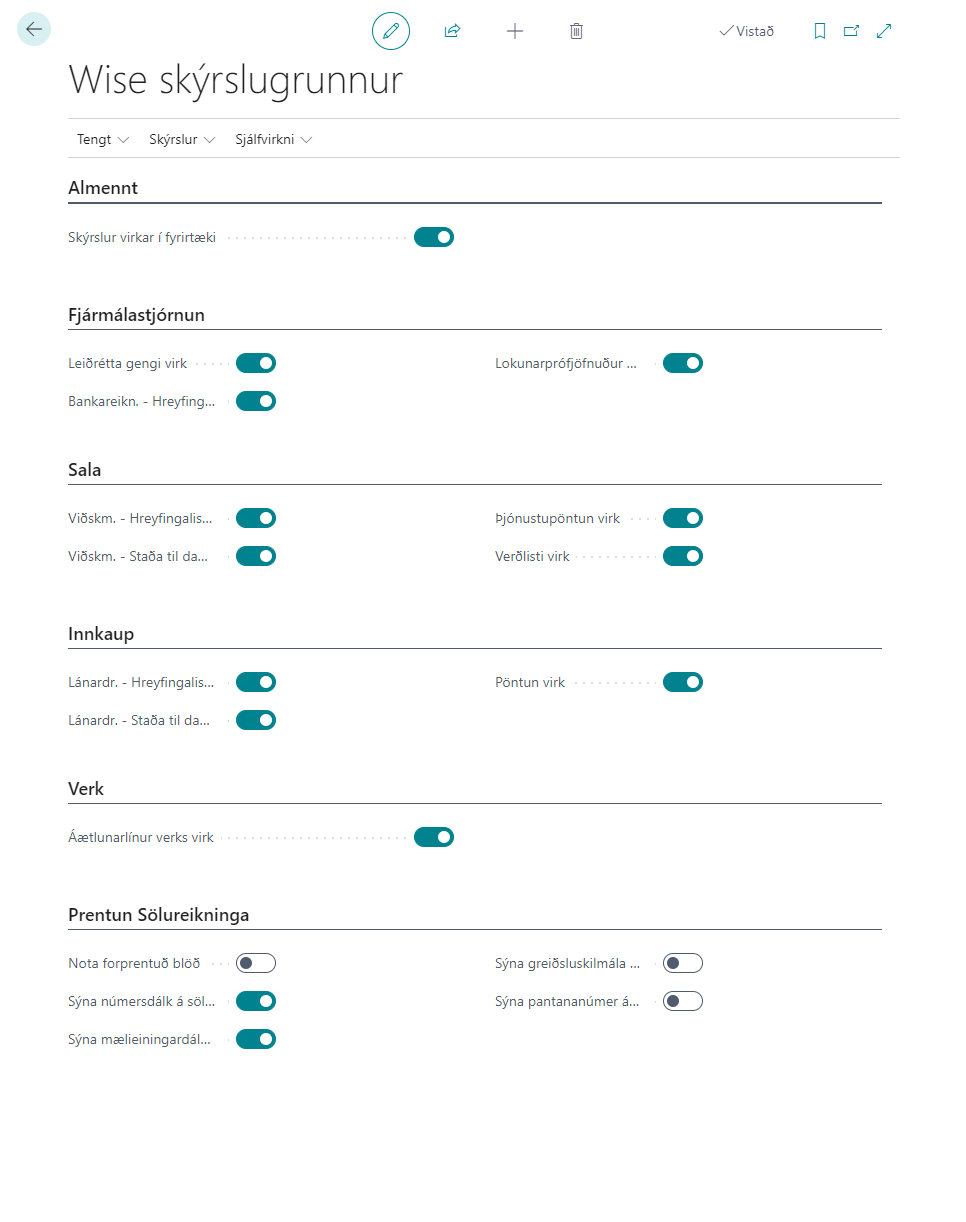The image size is (966, 1222).
Task: Click the edit pencil icon
Action: click(391, 31)
